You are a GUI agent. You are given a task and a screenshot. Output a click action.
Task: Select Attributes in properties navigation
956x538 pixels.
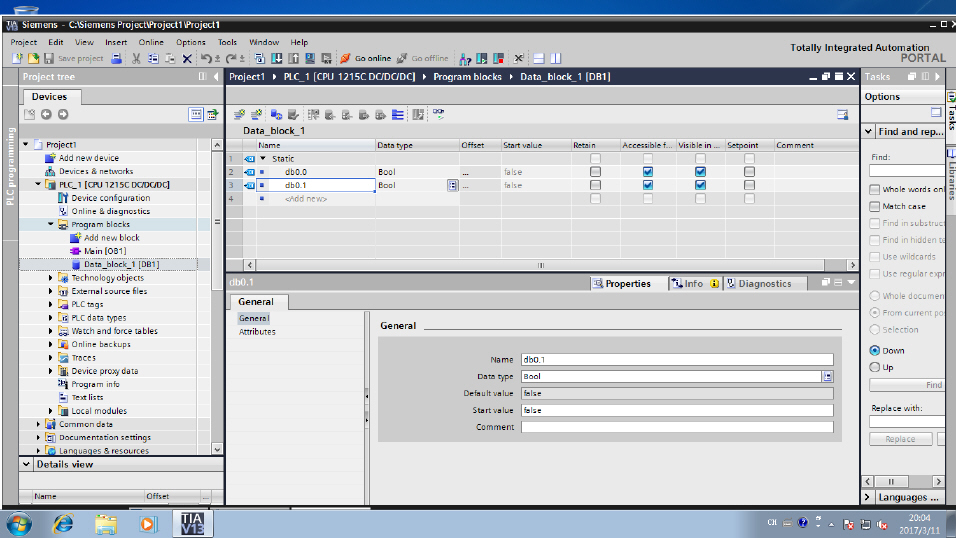pyautogui.click(x=257, y=332)
